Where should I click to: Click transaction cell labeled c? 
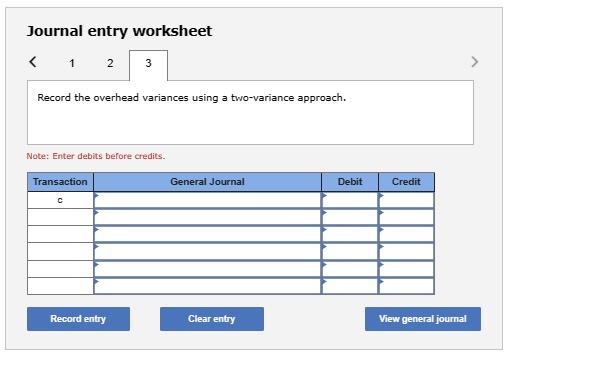click(x=60, y=200)
